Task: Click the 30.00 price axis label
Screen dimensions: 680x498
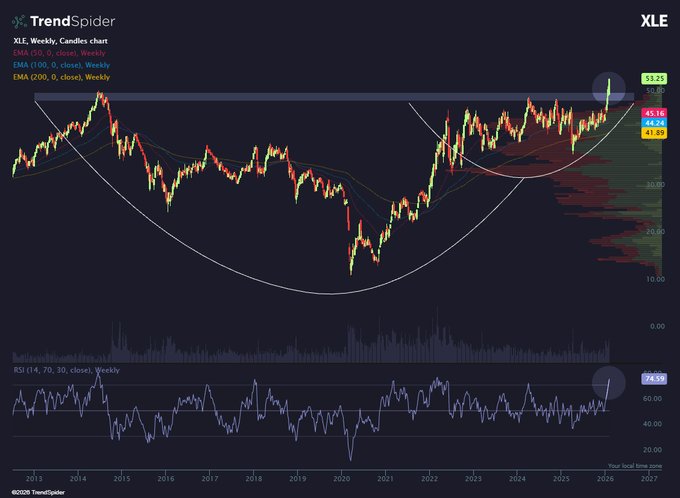Action: (x=655, y=184)
